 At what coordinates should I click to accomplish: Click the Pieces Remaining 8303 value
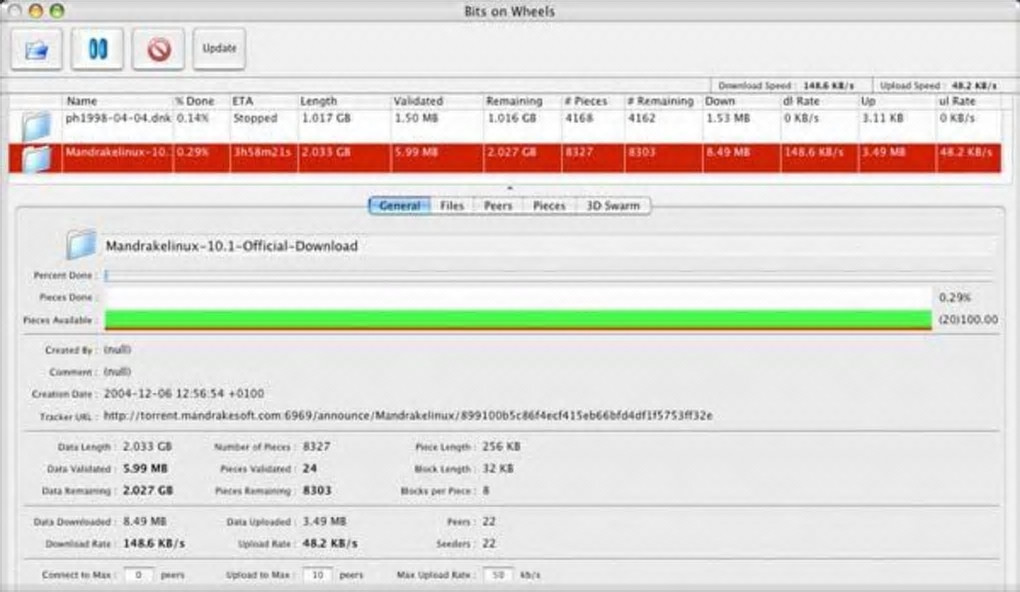(x=317, y=491)
